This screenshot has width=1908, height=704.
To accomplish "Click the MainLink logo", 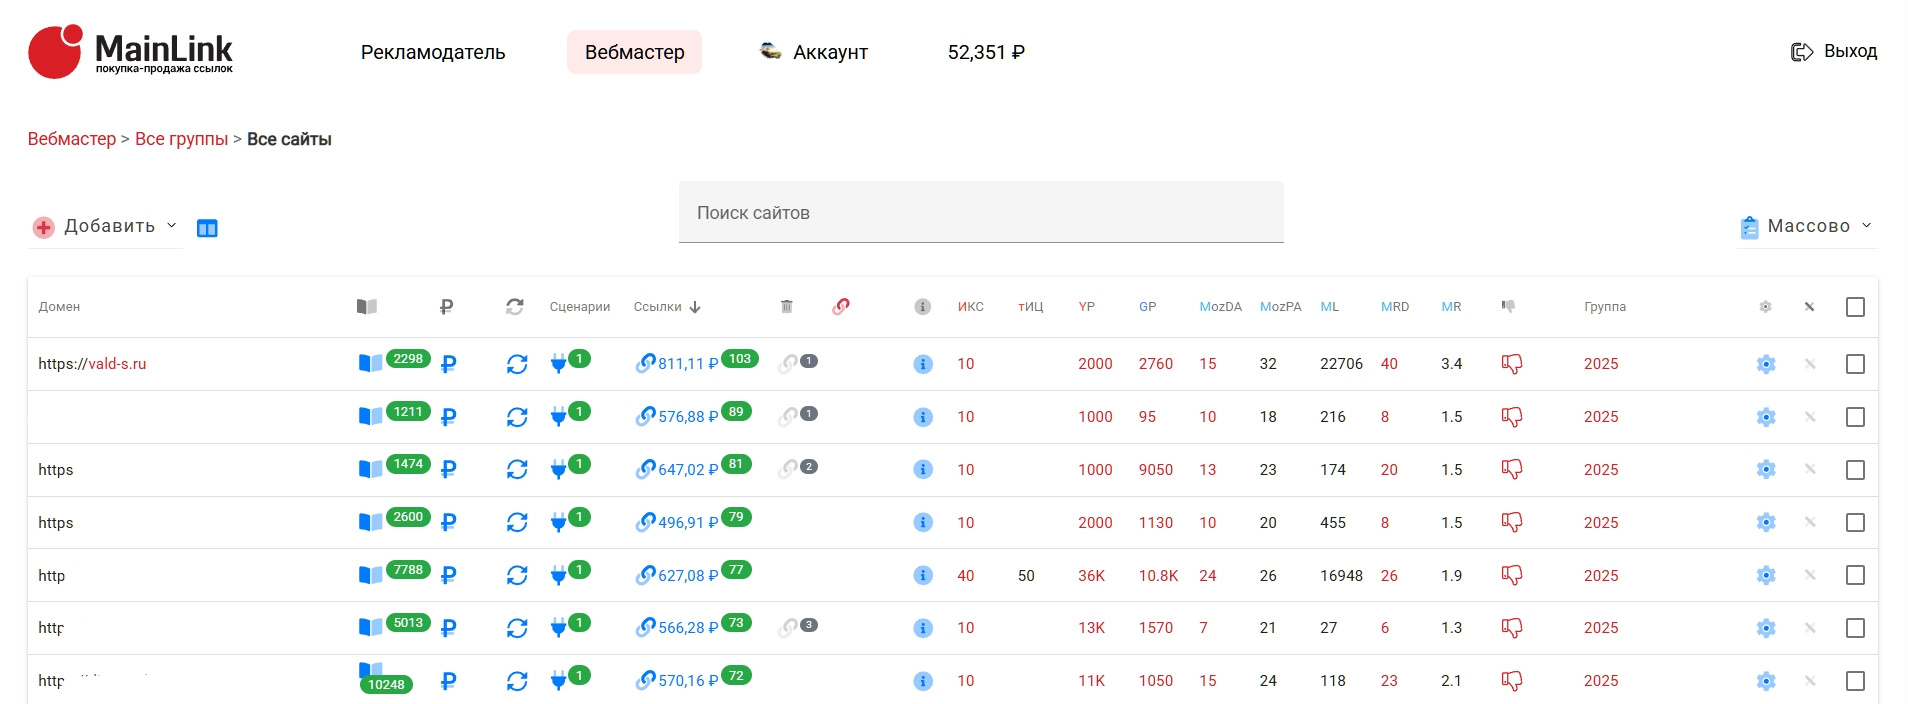I will pos(130,52).
